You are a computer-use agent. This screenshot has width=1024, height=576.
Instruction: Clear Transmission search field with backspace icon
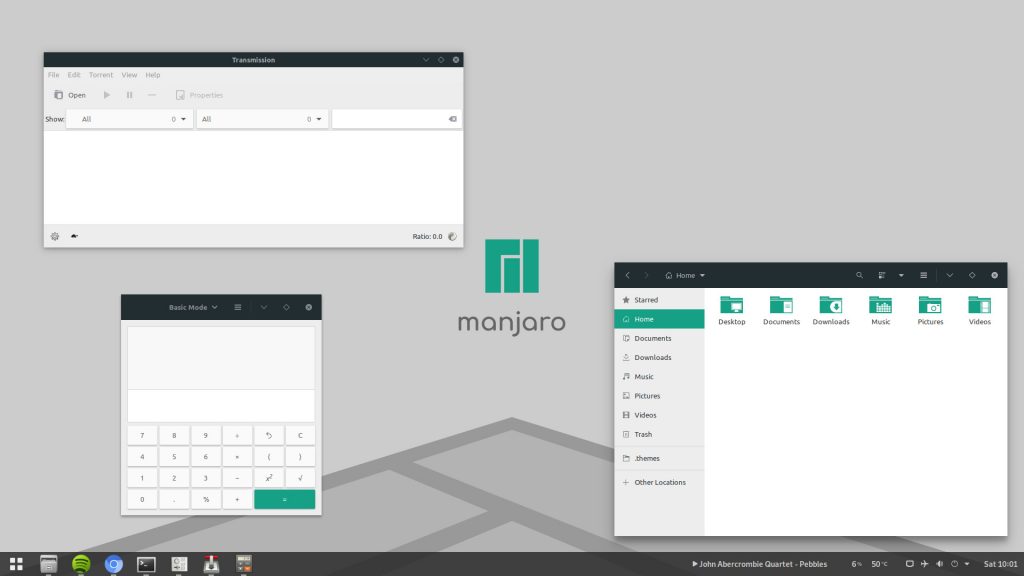pyautogui.click(x=453, y=119)
